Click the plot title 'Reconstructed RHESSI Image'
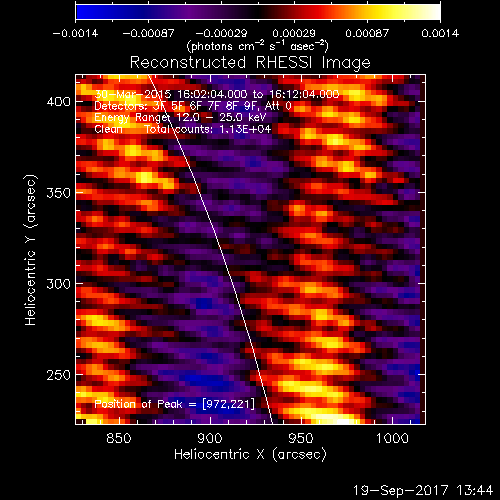The height and width of the screenshot is (500, 500). (x=250, y=62)
